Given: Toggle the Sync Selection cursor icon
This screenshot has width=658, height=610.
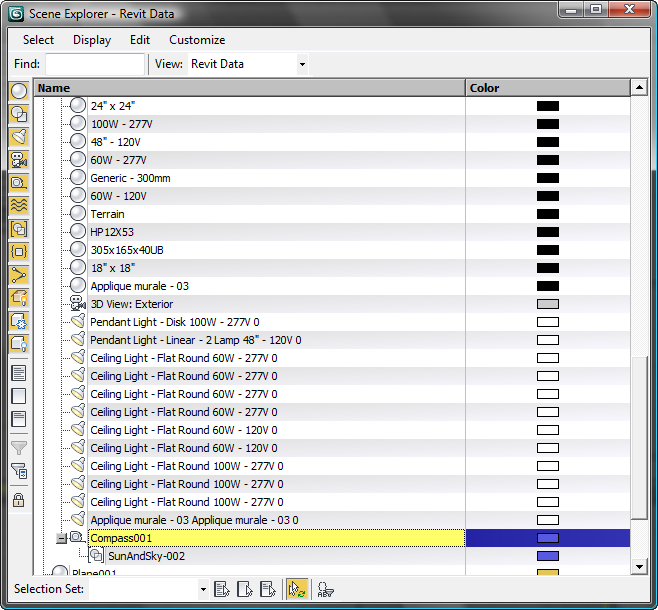Looking at the screenshot, I should coord(297,589).
